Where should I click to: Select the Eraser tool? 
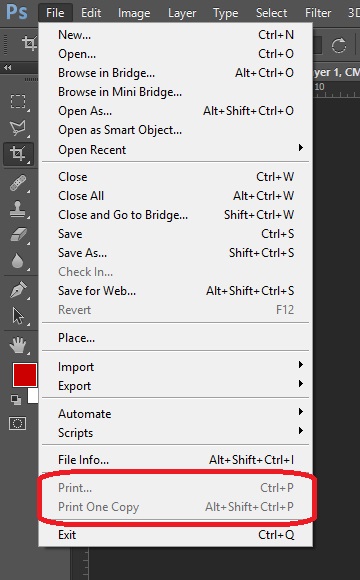click(18, 235)
